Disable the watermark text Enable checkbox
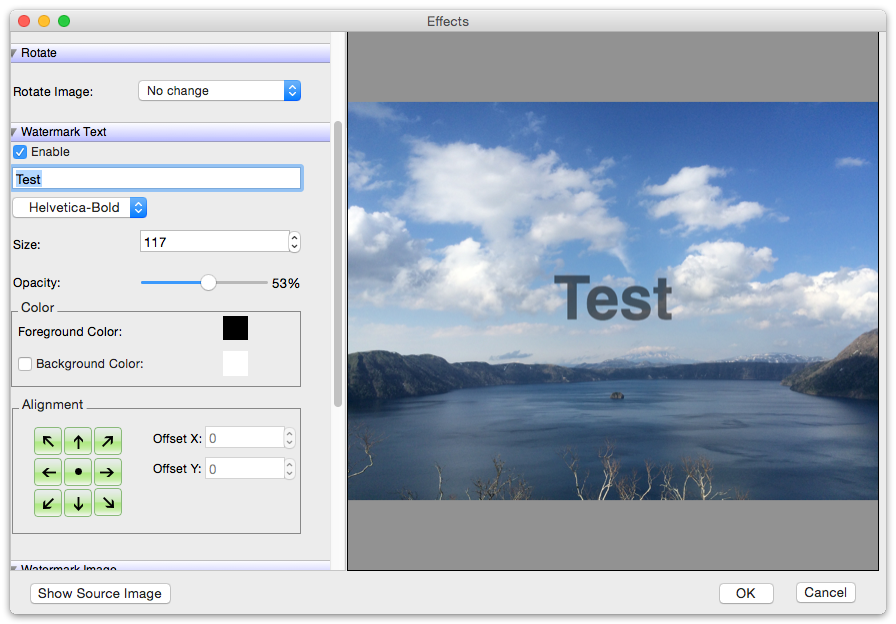Screen dimensions: 896x624 coord(19,151)
